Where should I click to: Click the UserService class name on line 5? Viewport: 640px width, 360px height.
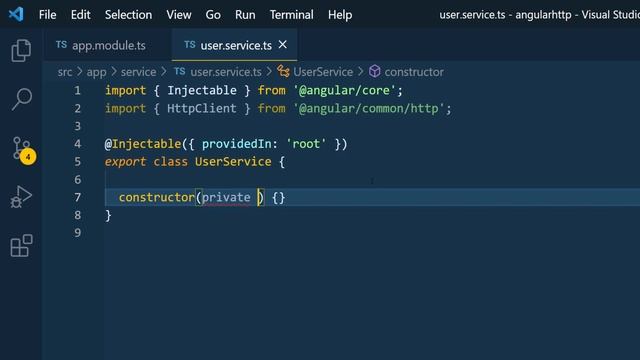(233, 162)
